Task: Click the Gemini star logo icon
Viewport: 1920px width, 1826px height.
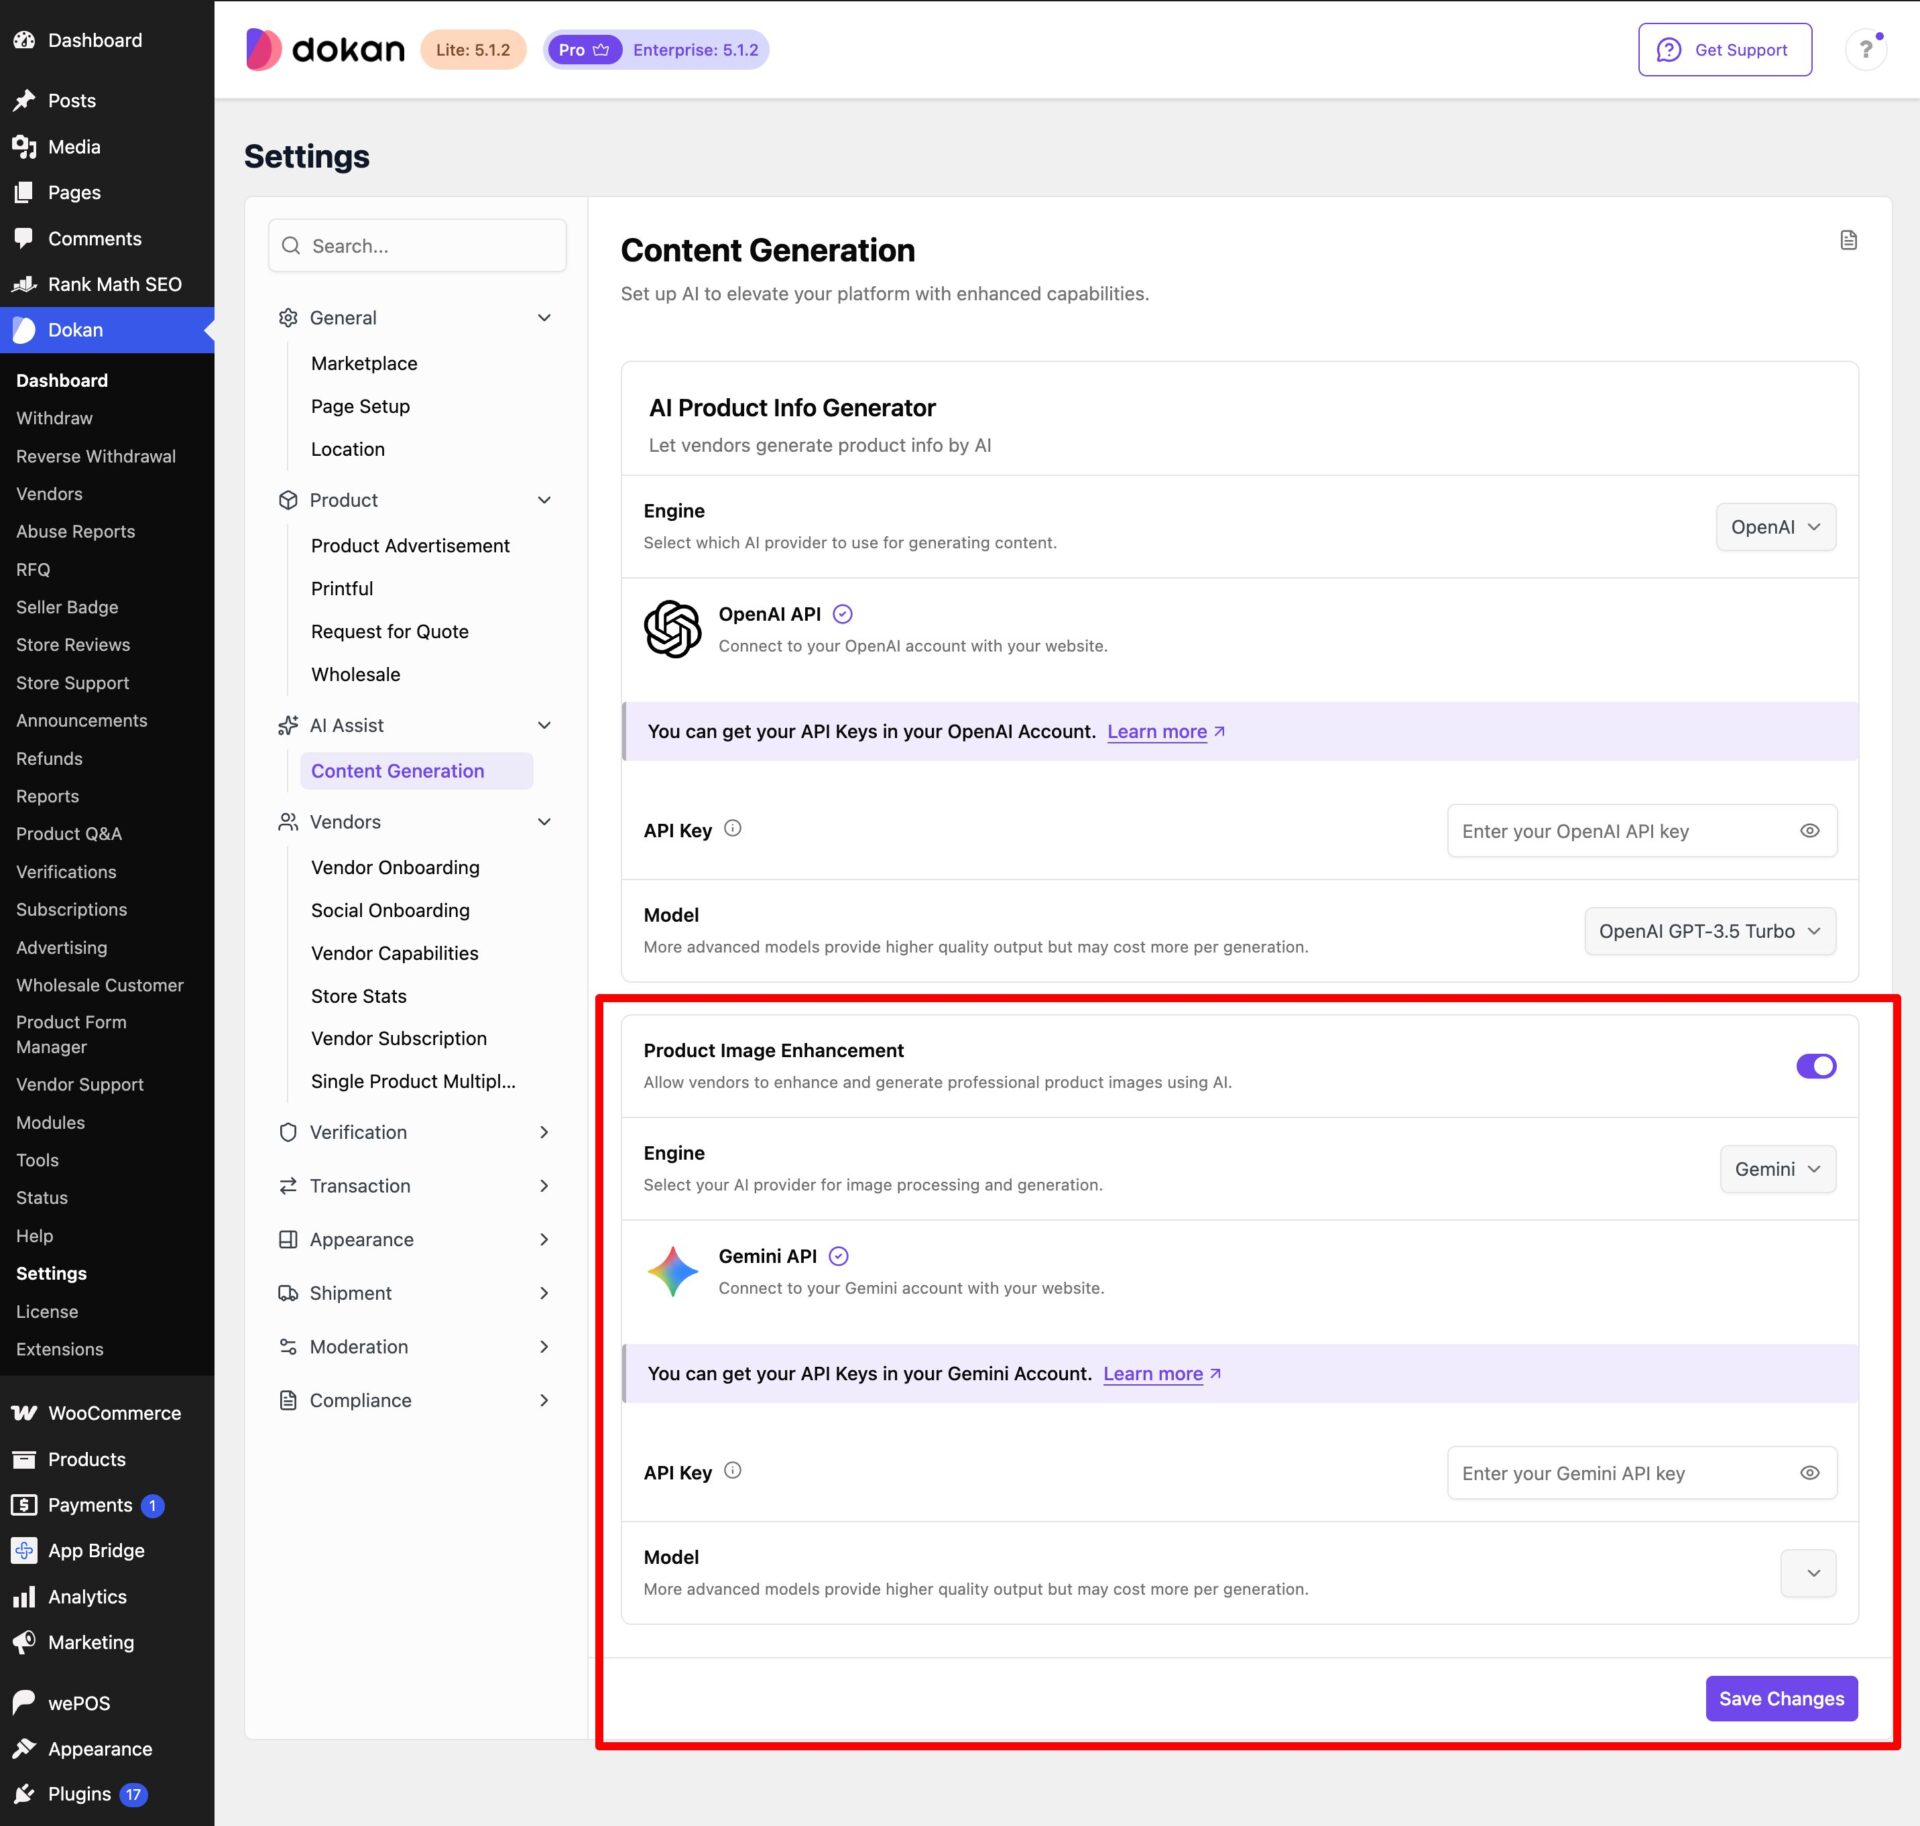Action: click(672, 1271)
